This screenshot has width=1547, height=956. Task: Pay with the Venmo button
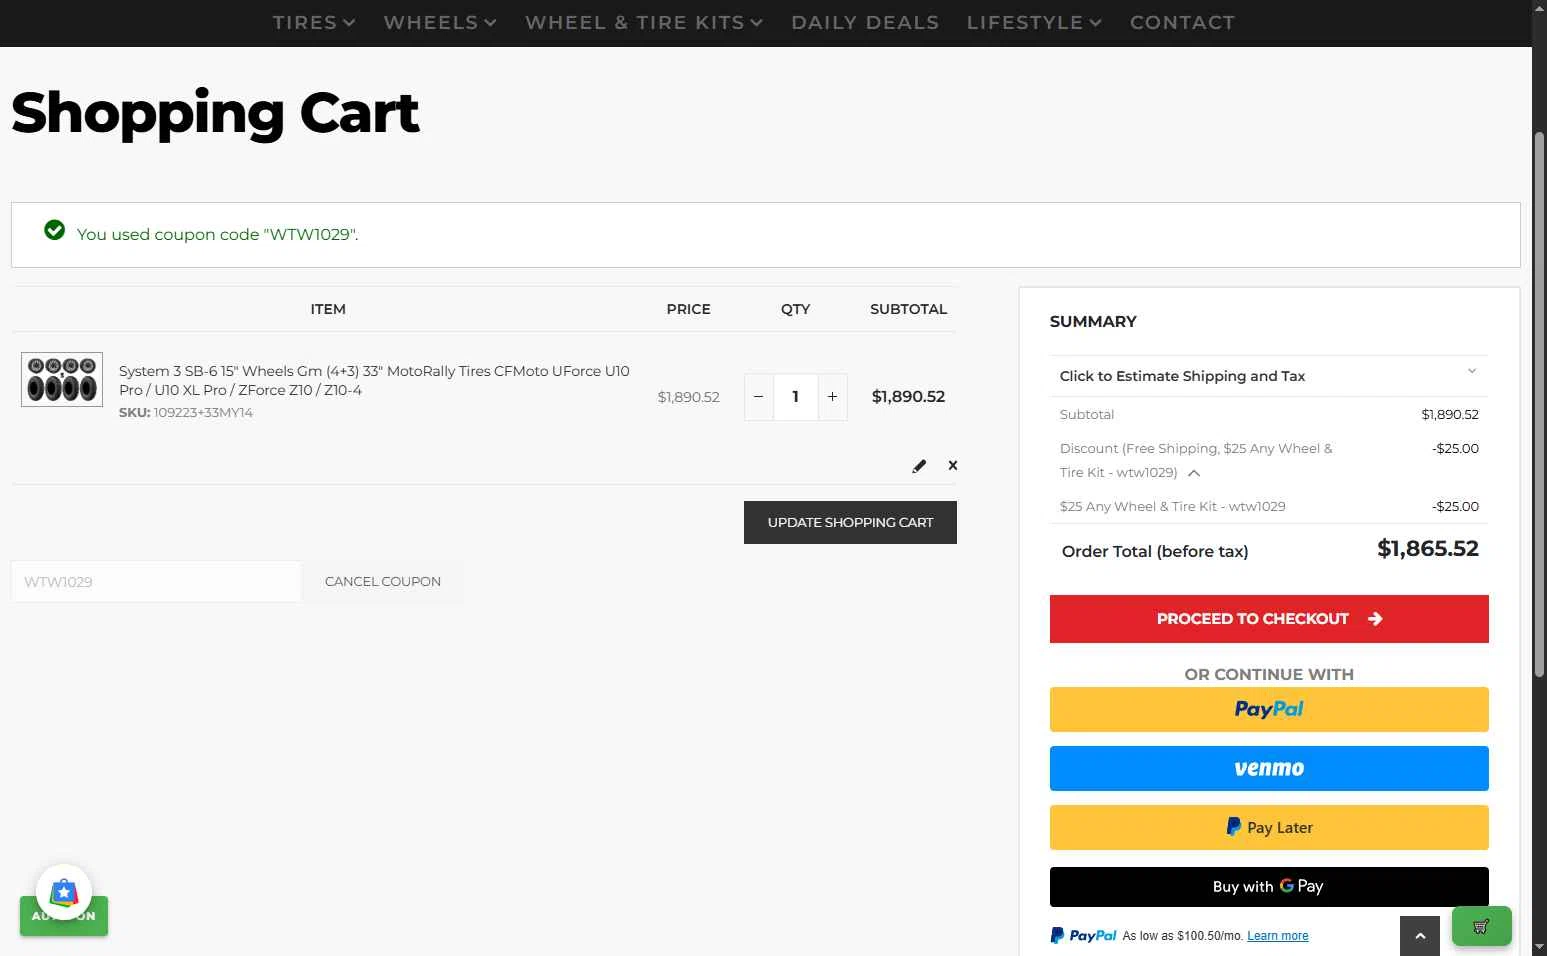click(1269, 768)
